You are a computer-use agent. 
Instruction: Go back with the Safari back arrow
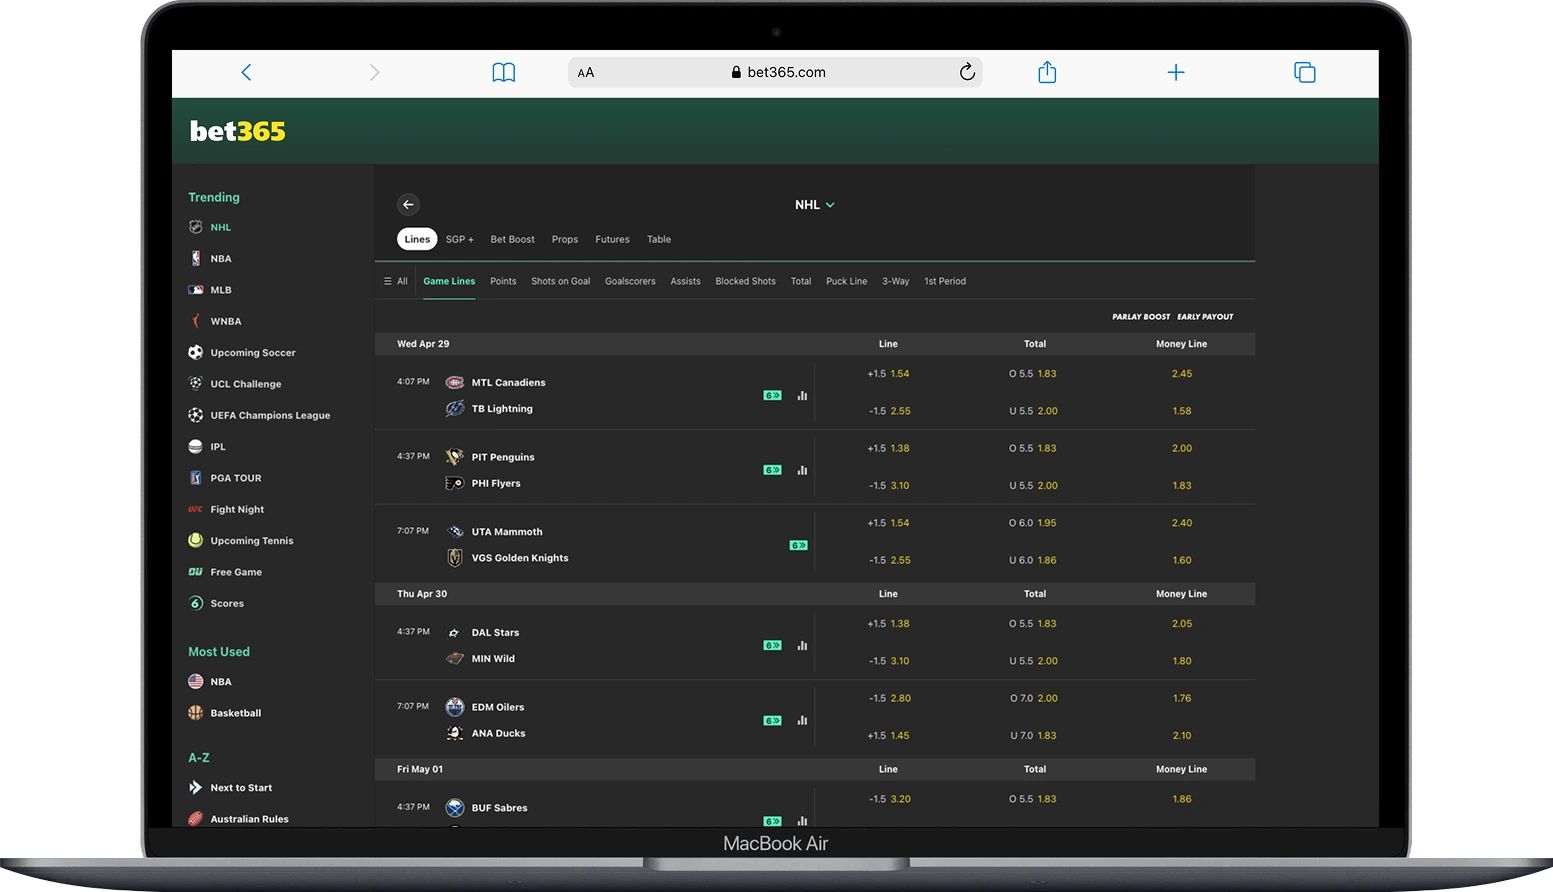click(x=246, y=72)
